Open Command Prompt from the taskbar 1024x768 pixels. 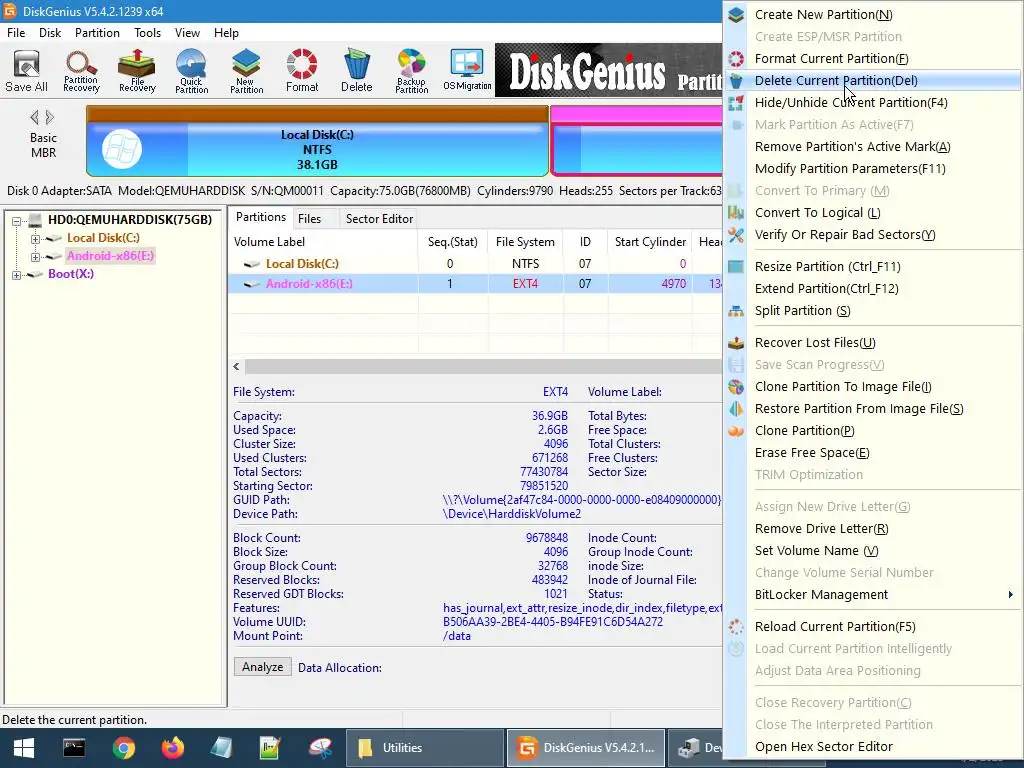[x=74, y=748]
